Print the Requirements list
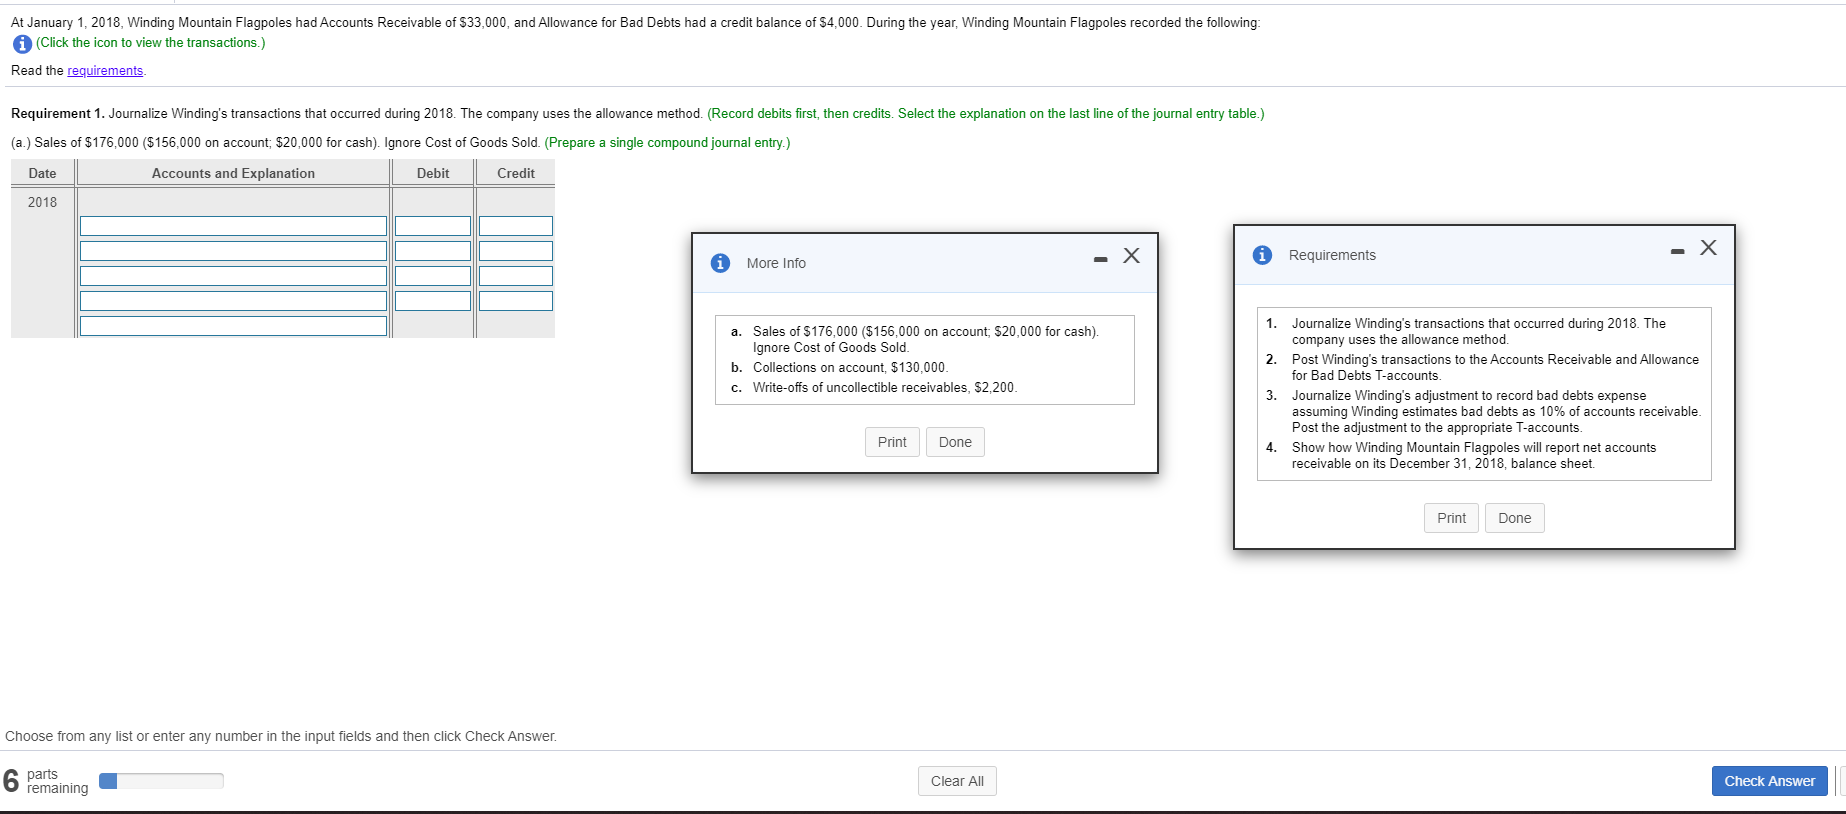 (1451, 518)
